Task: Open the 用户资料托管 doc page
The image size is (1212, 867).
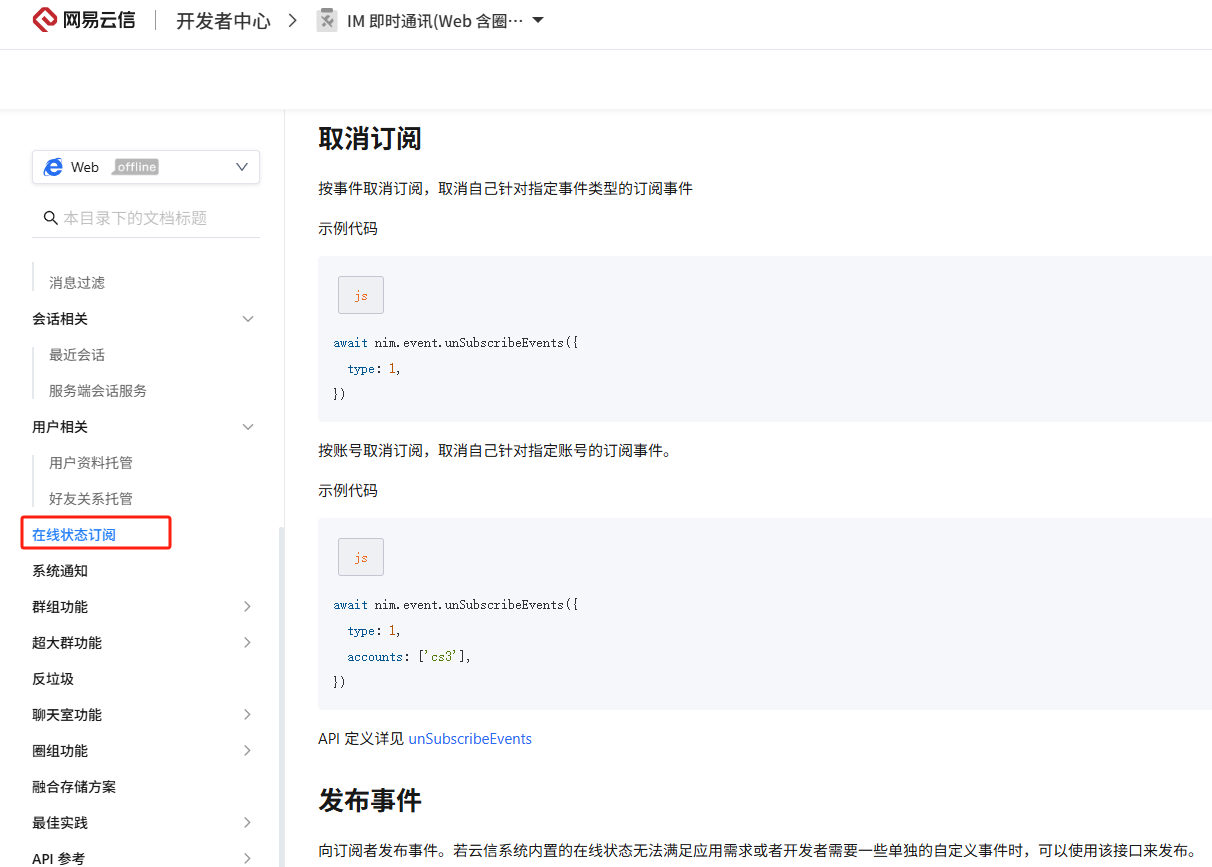Action: click(91, 463)
